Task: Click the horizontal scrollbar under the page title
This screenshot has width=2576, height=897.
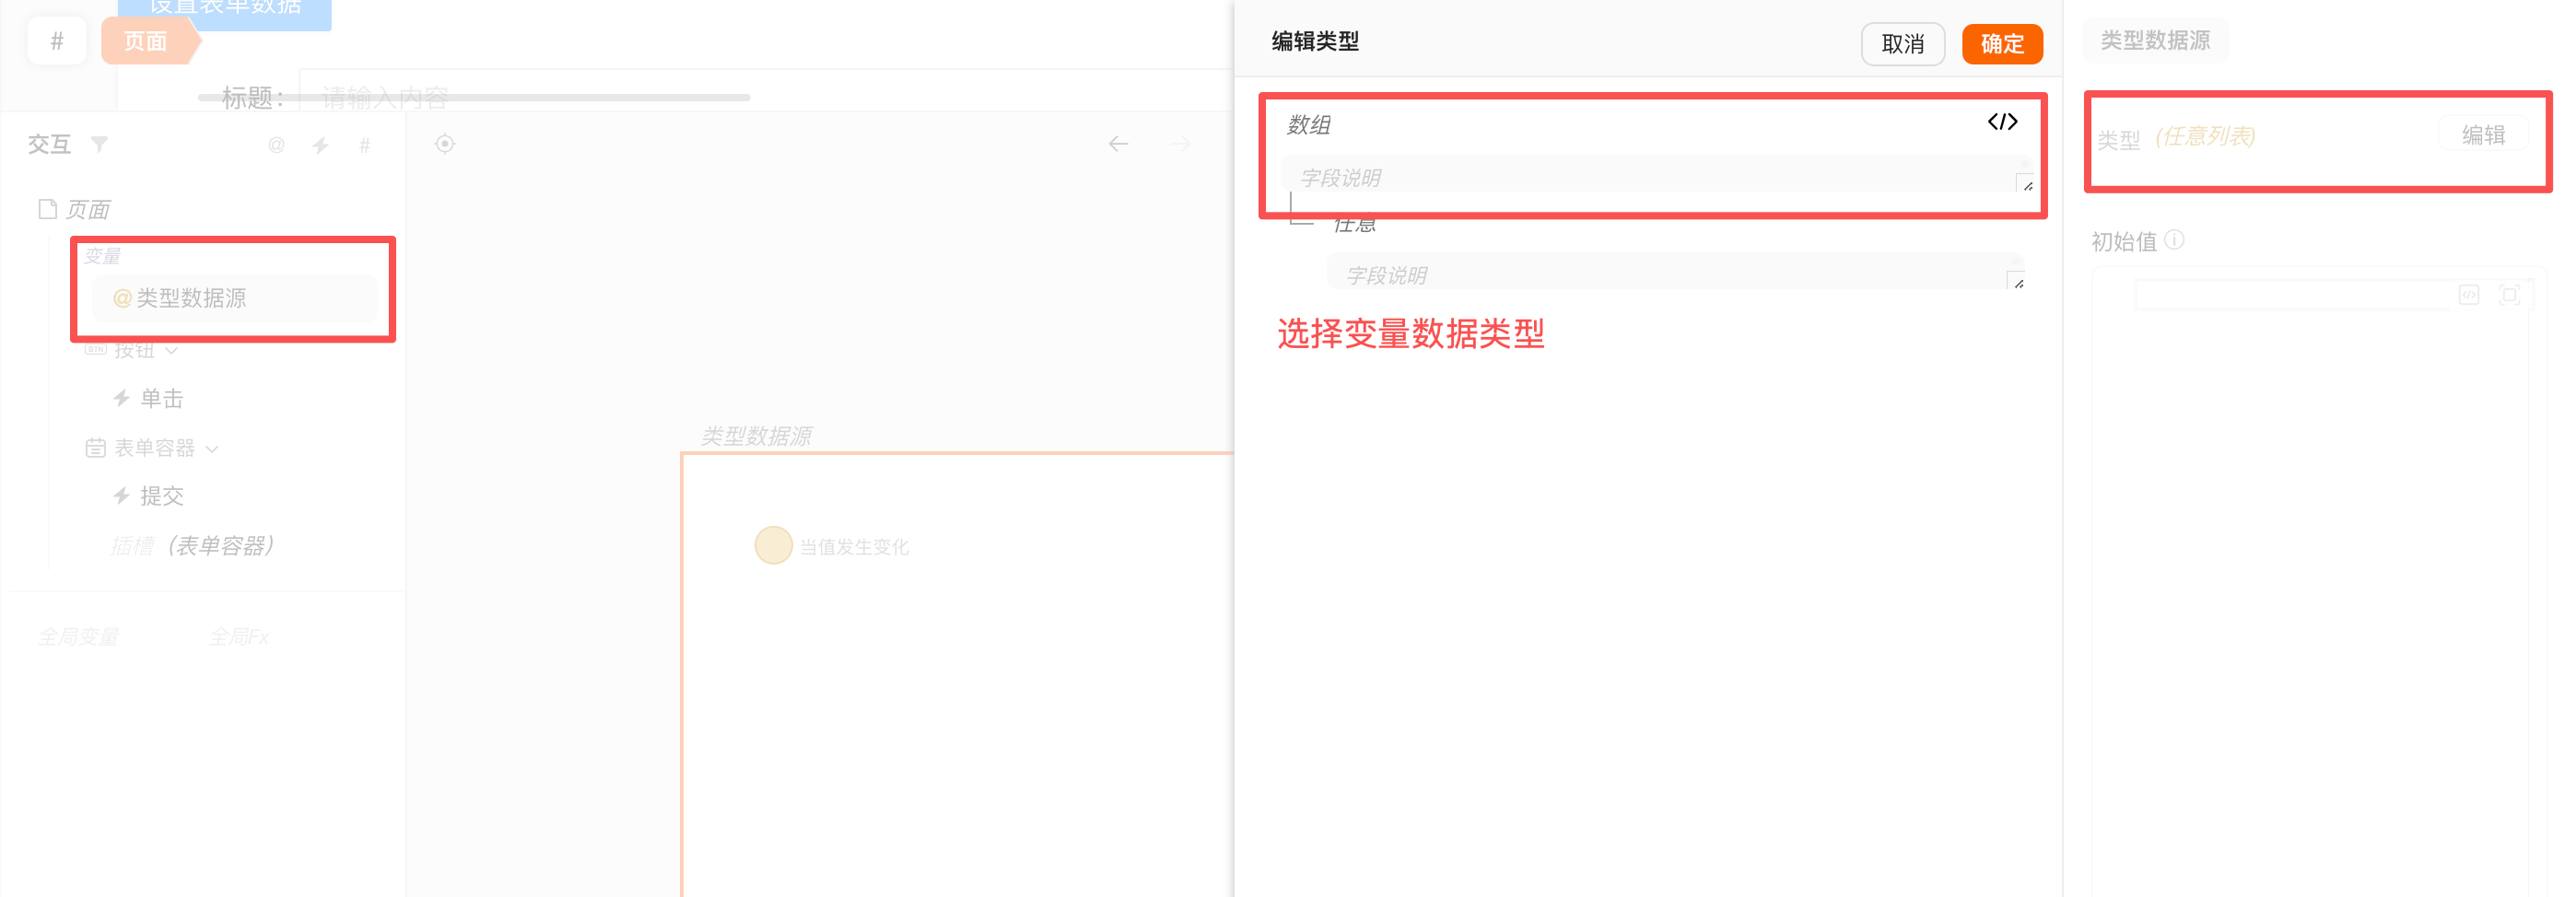Action: pos(474,97)
